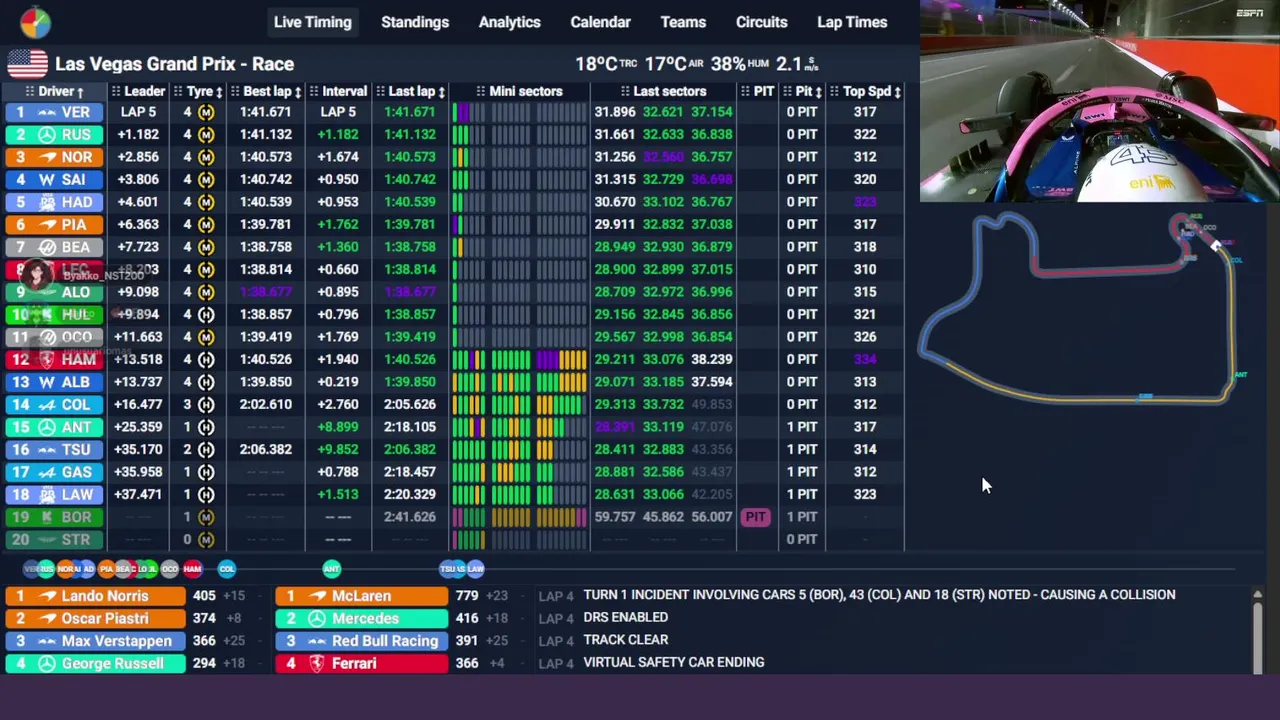Sort by Last sectors column header
The width and height of the screenshot is (1280, 720).
tap(663, 91)
